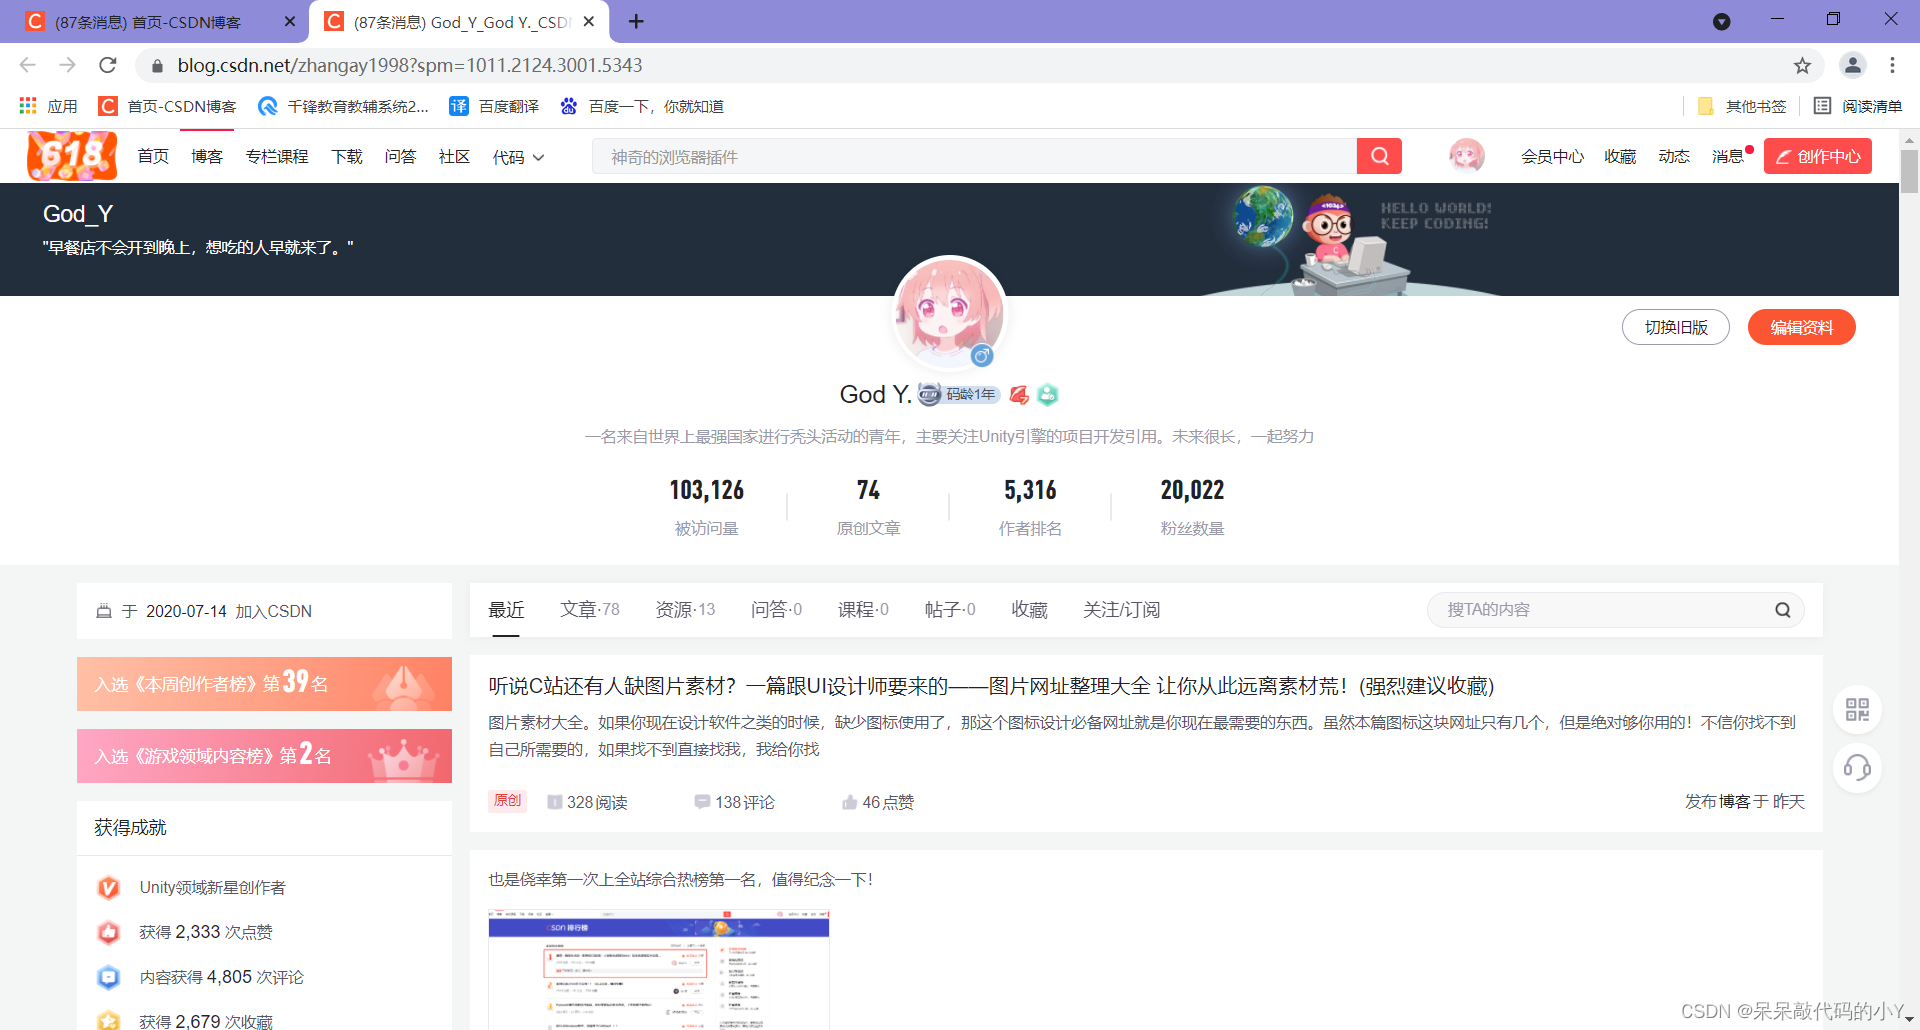Click the 46 点赞 thumbs-up icon

[850, 802]
